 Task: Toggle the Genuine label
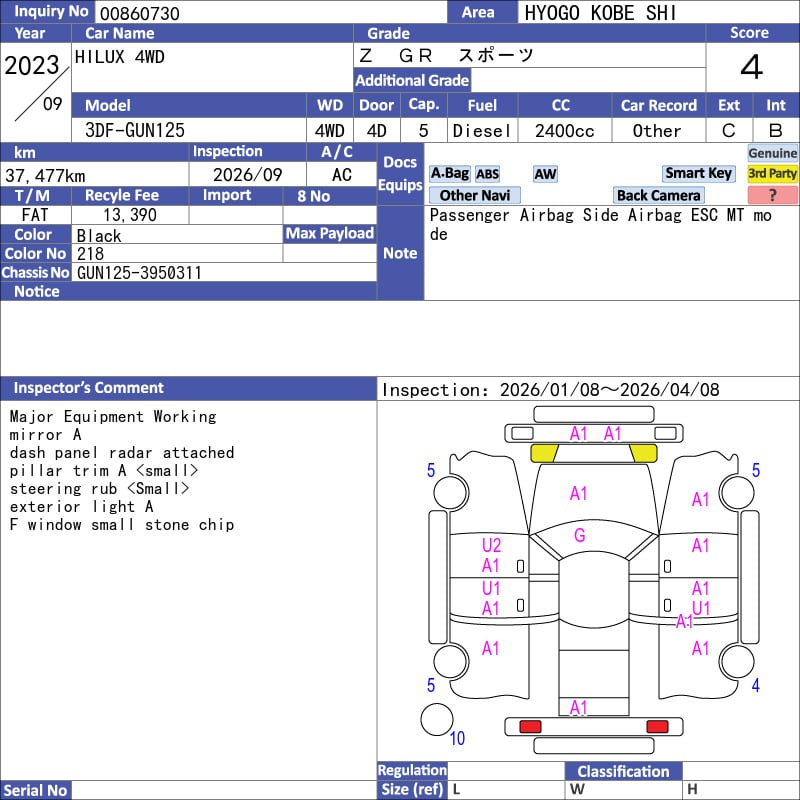tap(773, 153)
